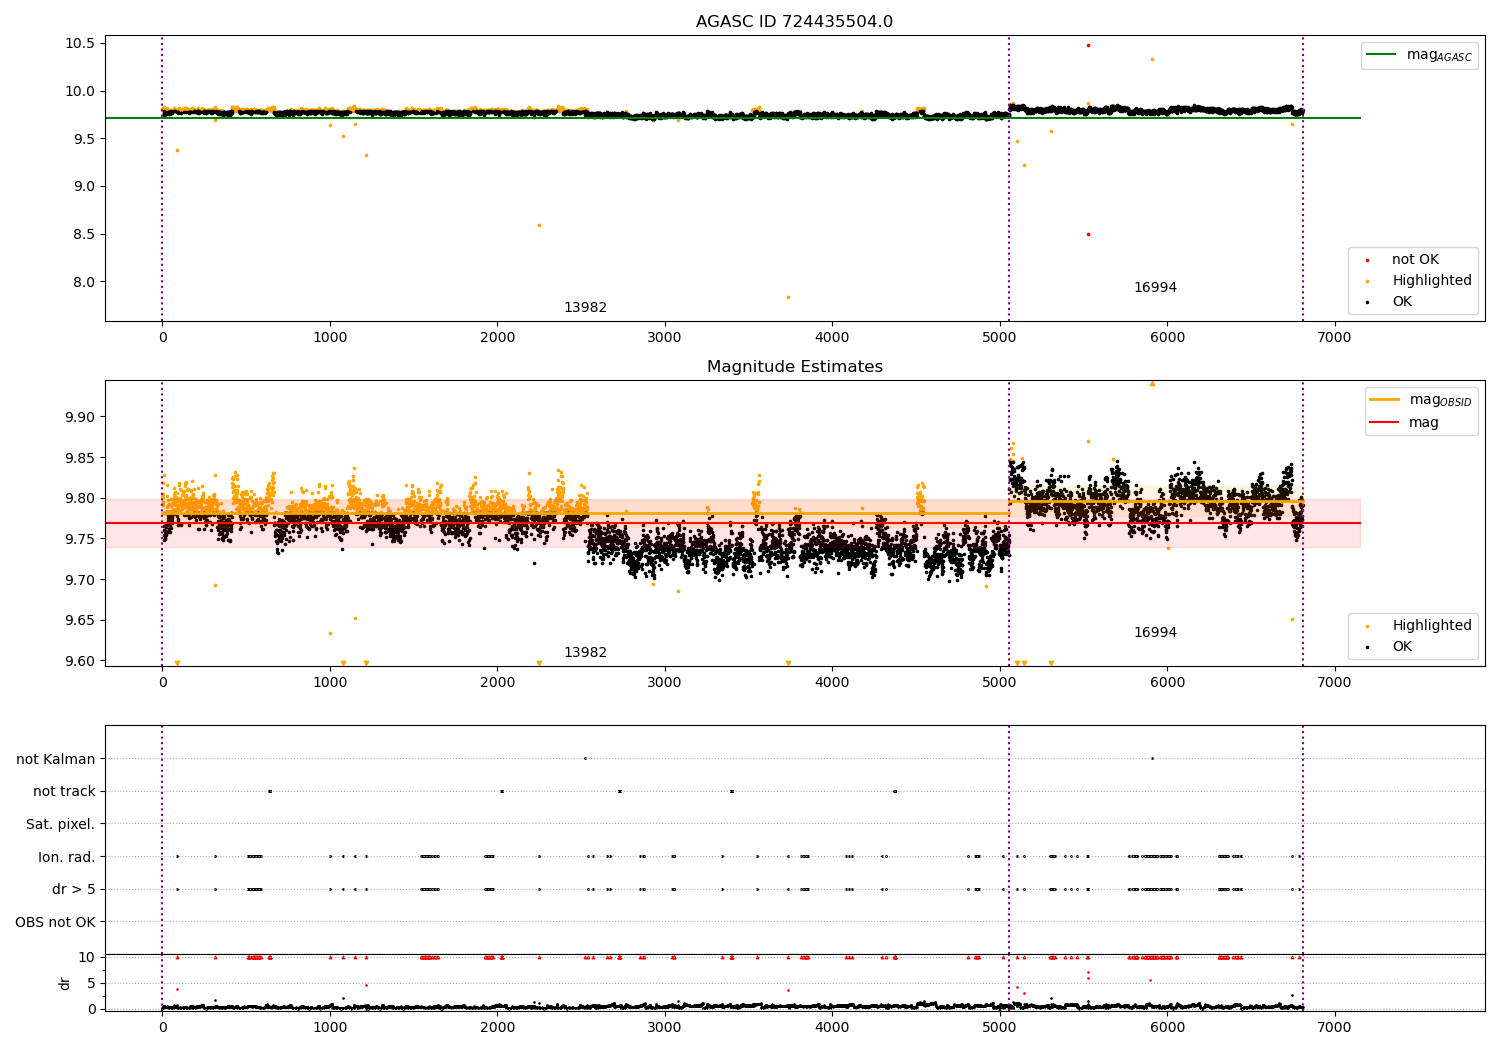Click the "9.0" y-tick in top plot
This screenshot has width=1500, height=1050.
84,187
